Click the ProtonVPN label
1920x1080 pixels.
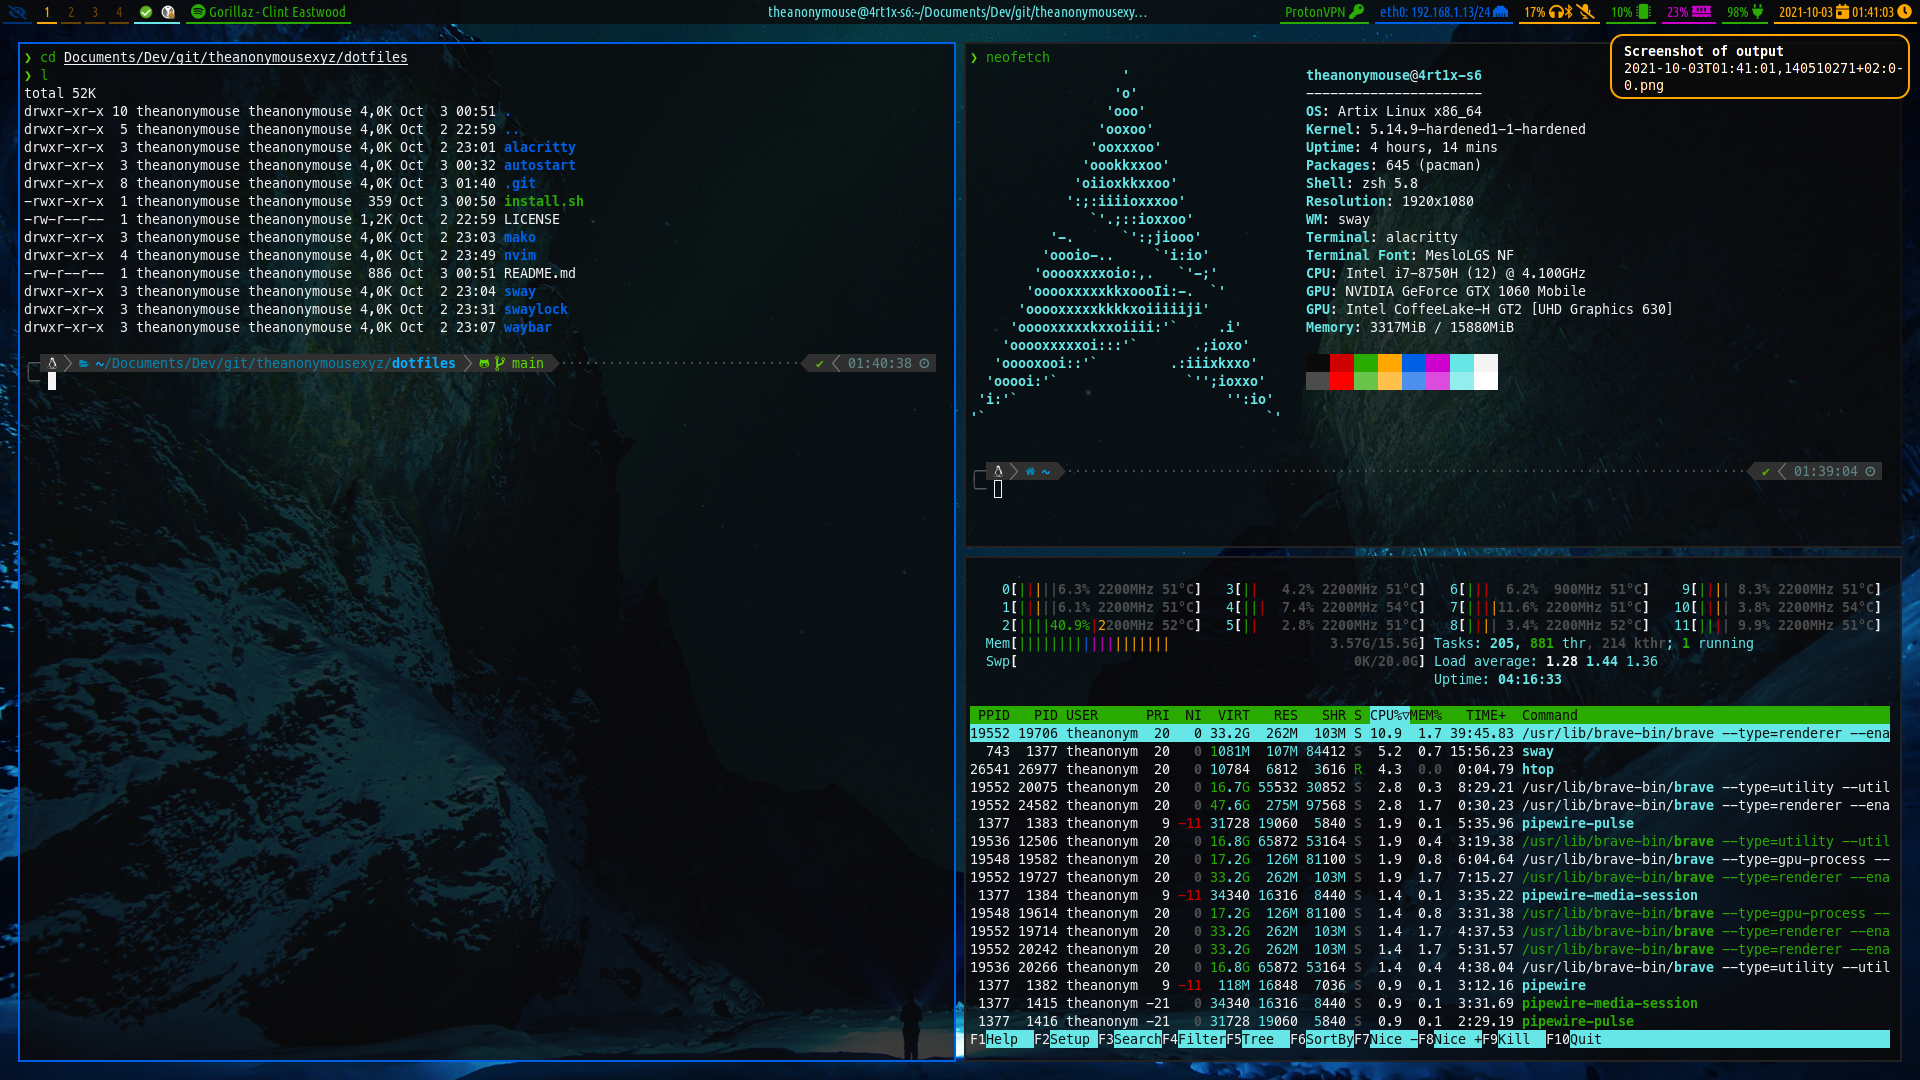[x=1315, y=12]
